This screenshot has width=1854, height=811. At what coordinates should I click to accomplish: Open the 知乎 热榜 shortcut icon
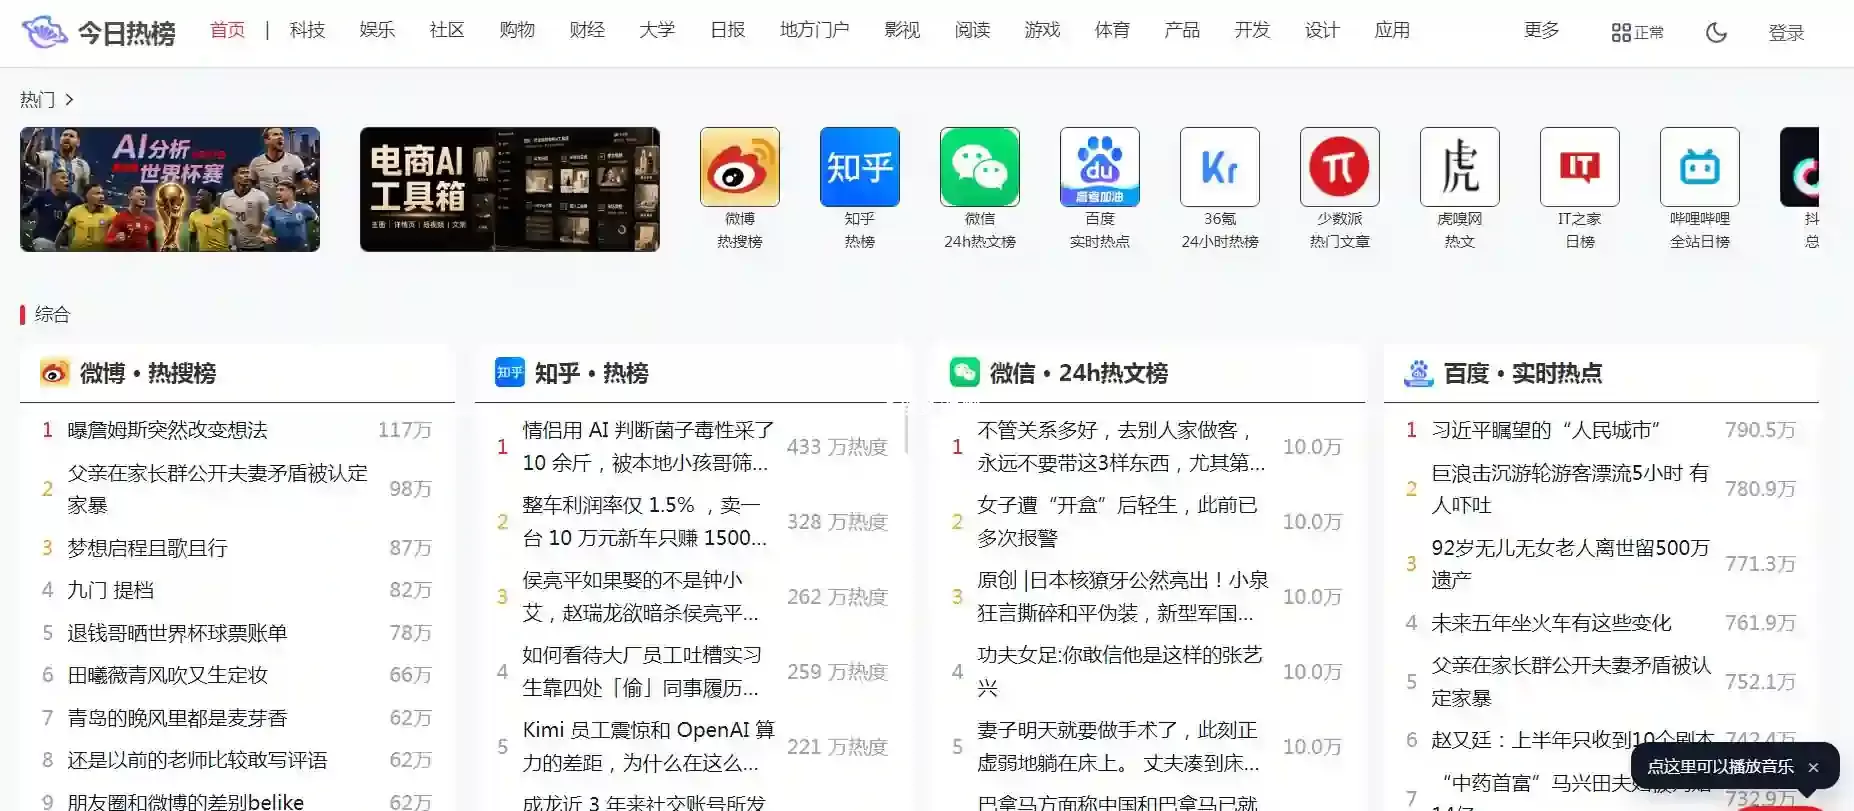pyautogui.click(x=860, y=167)
